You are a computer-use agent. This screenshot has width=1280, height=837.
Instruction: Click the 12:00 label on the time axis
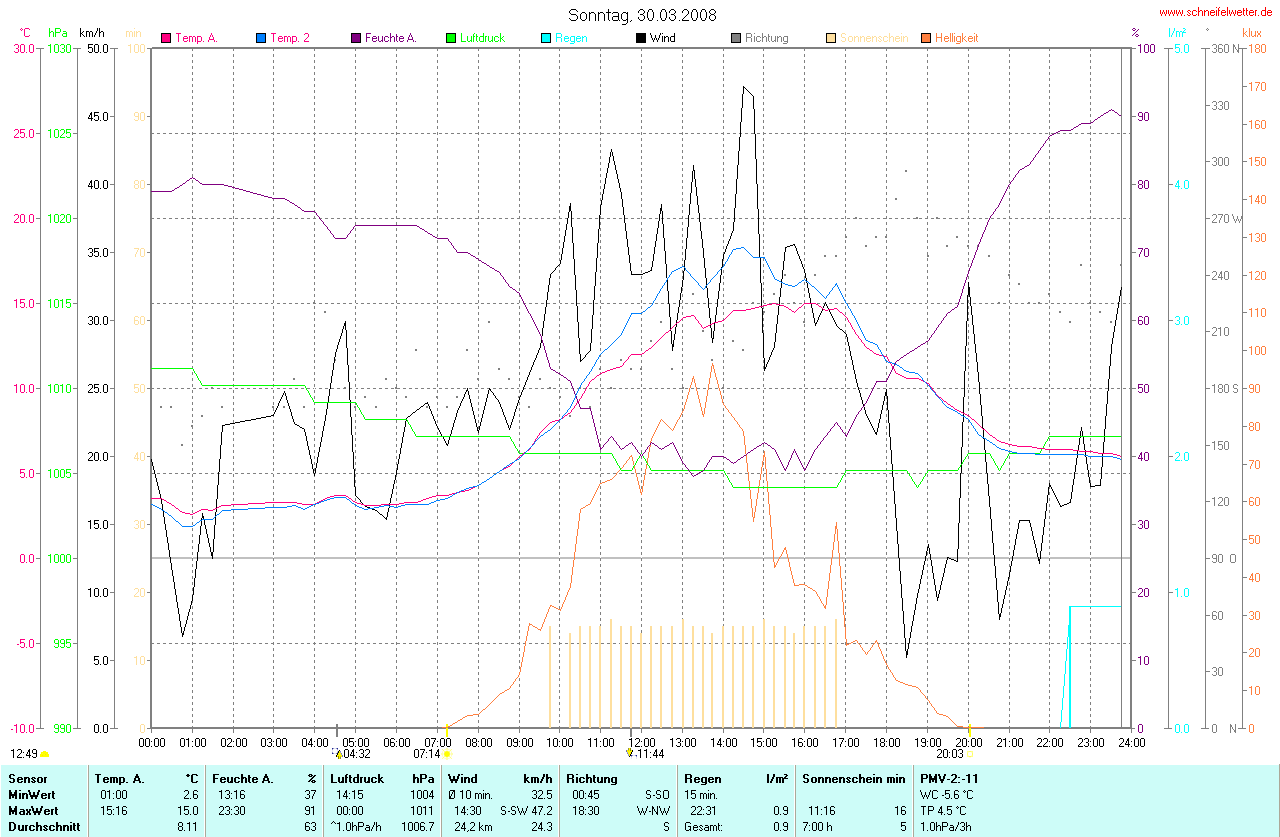click(641, 742)
